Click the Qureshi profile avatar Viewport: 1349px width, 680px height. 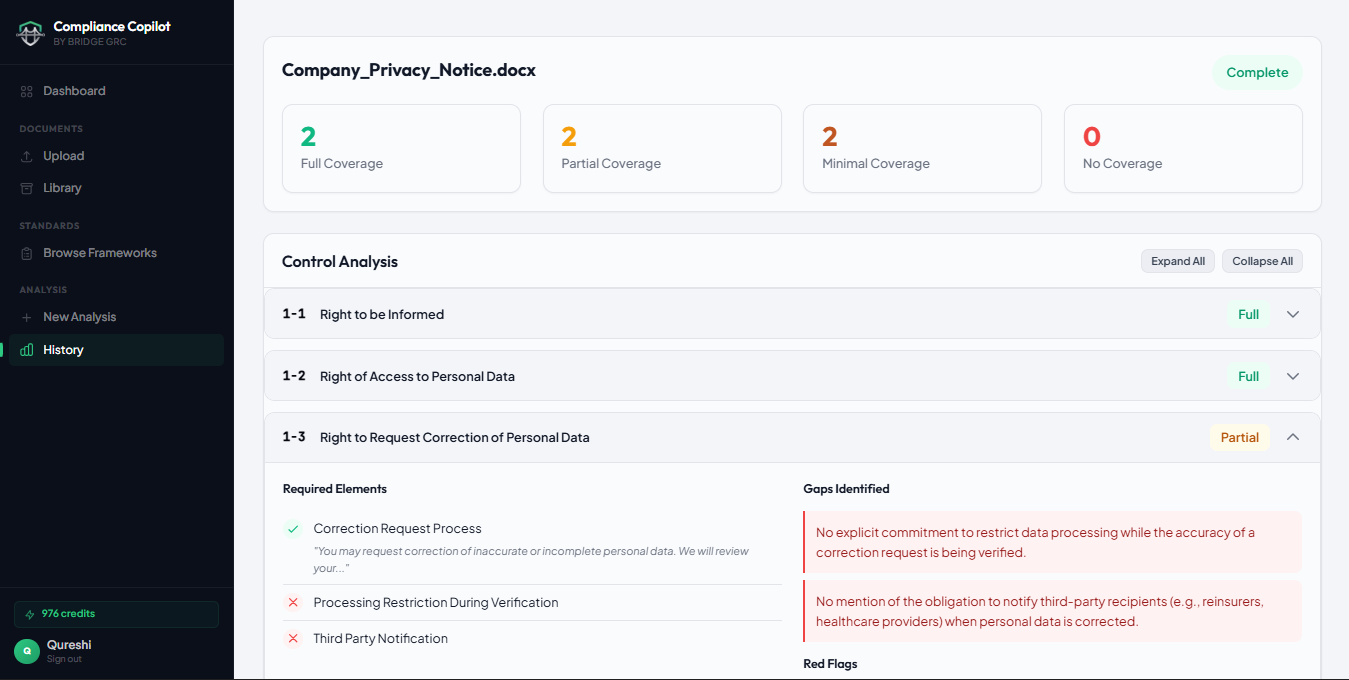click(25, 650)
